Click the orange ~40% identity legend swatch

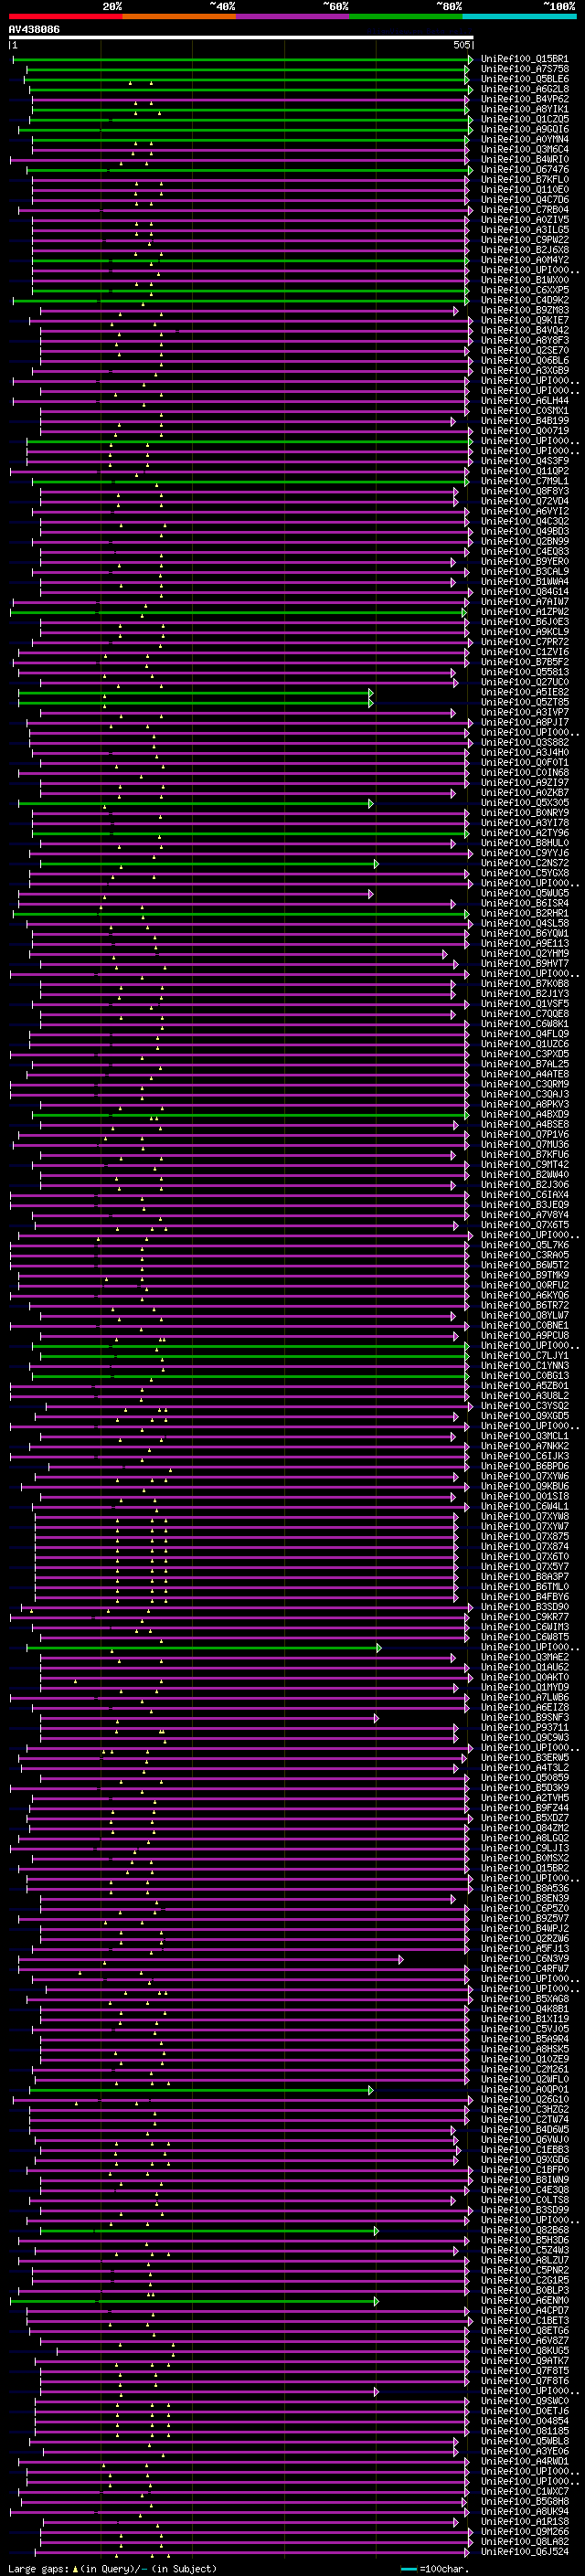pos(179,16)
